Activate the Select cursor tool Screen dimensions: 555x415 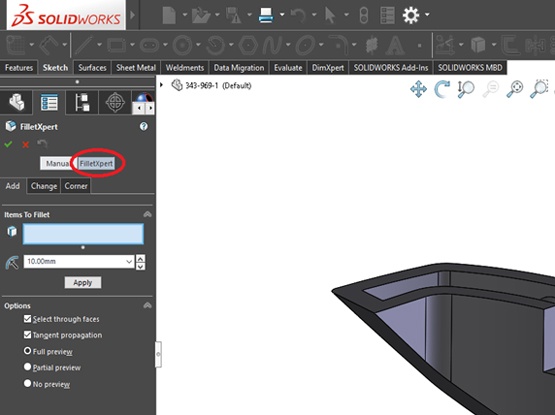click(330, 16)
